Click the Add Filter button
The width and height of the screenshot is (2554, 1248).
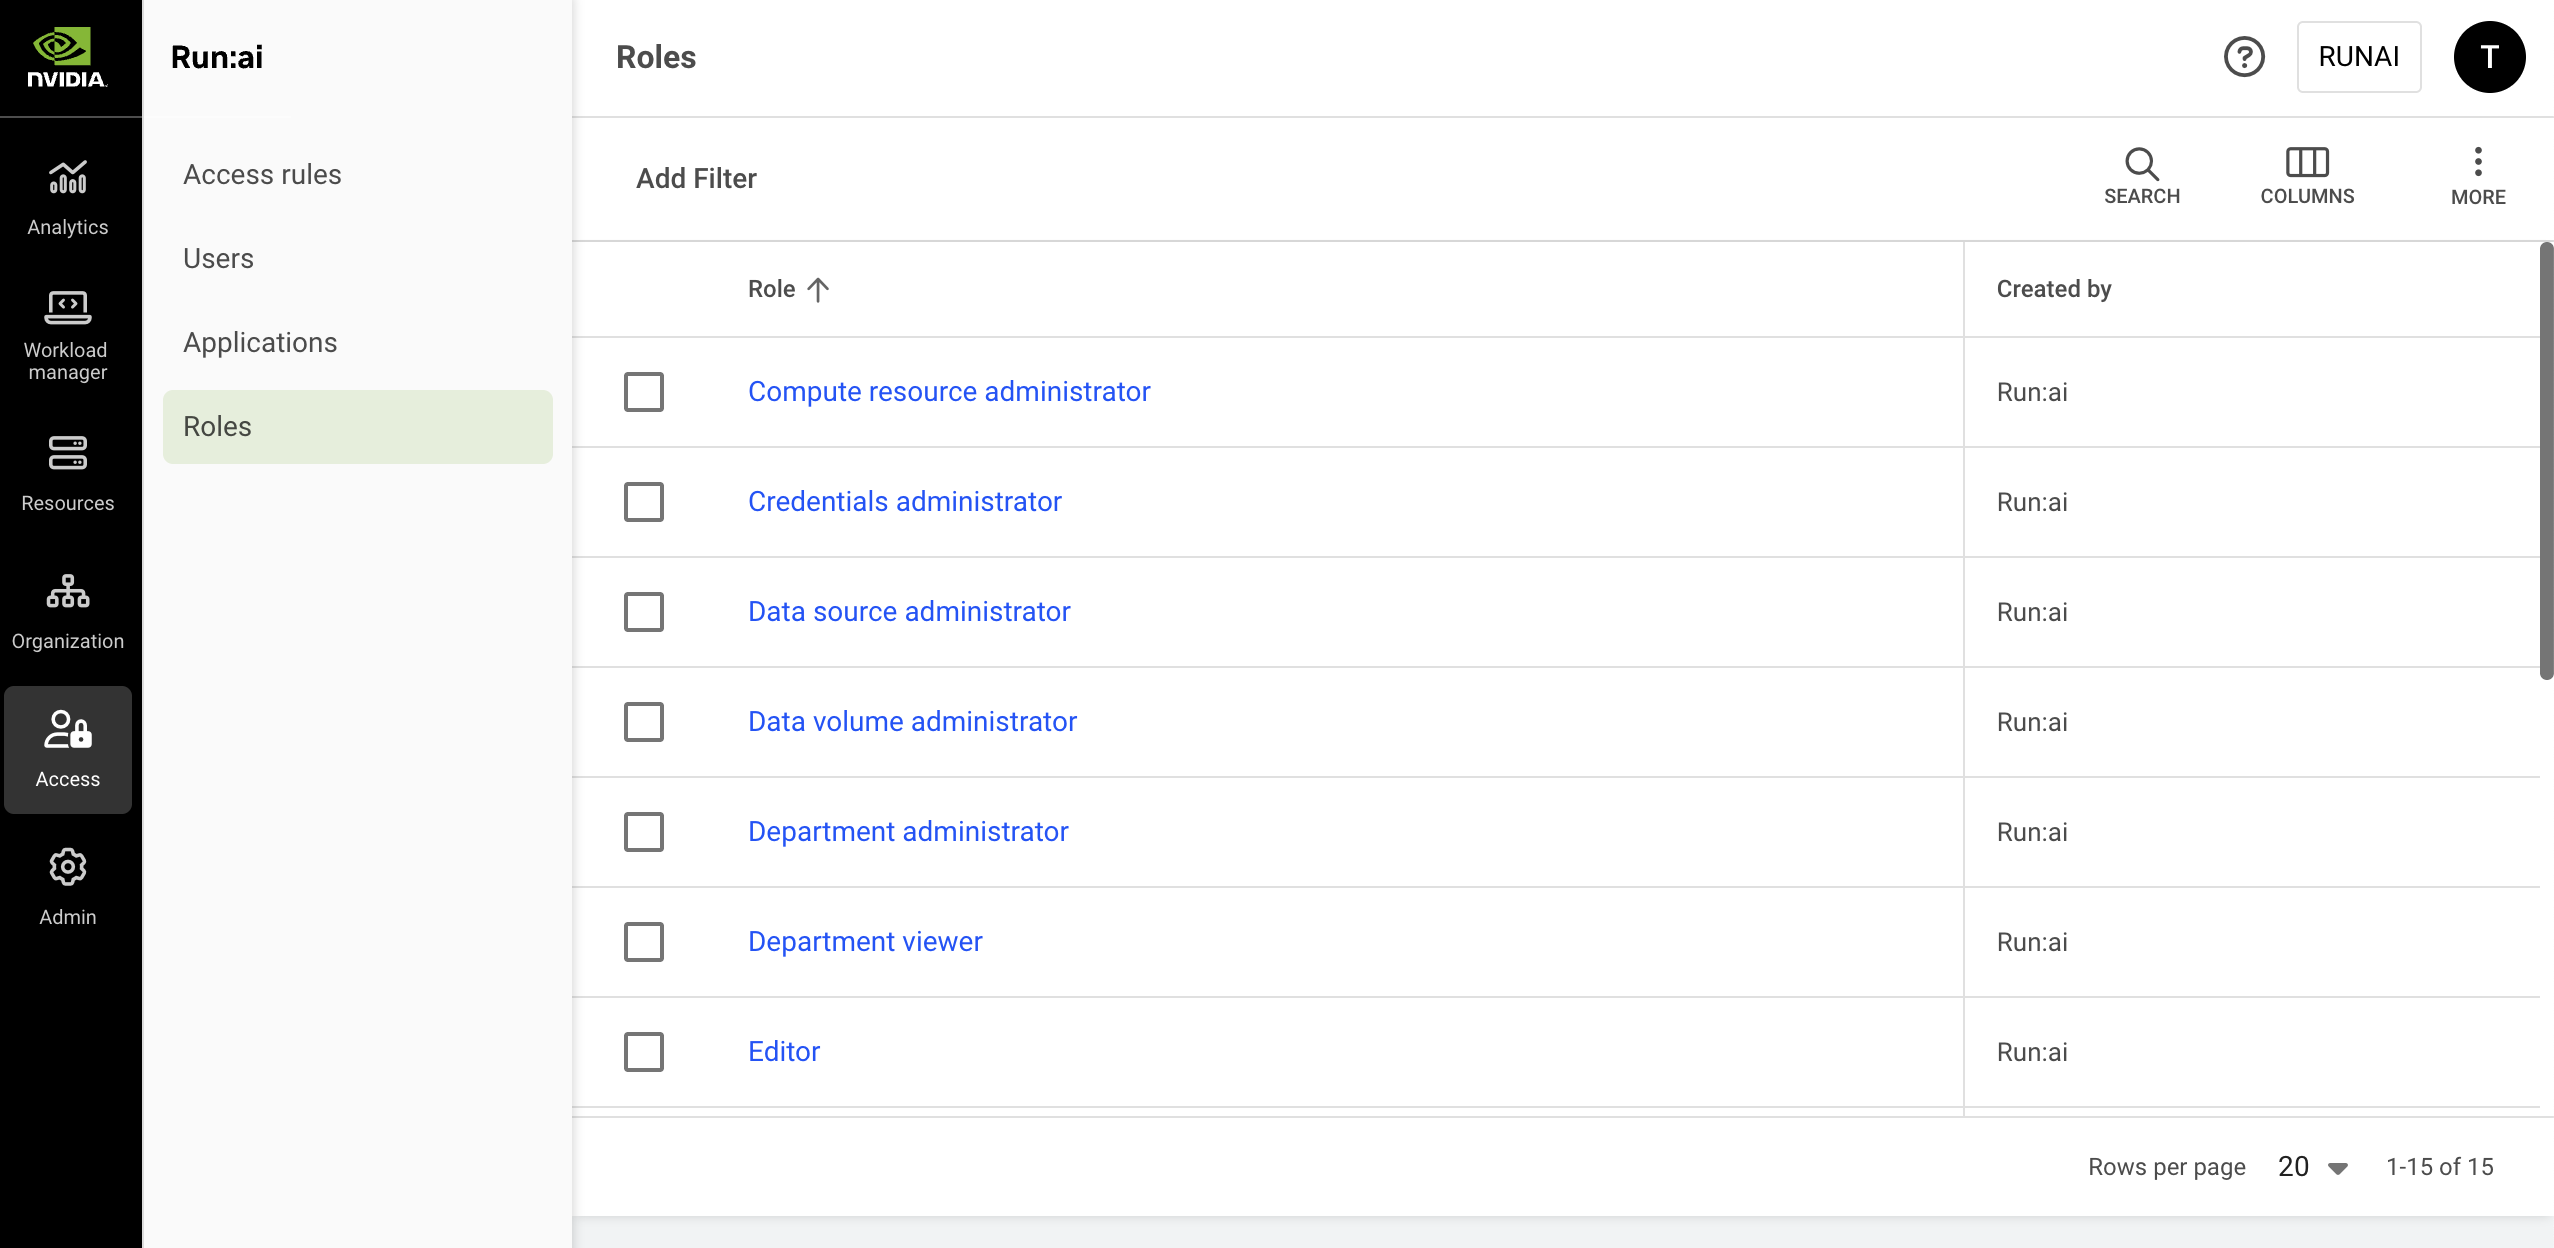pyautogui.click(x=696, y=178)
